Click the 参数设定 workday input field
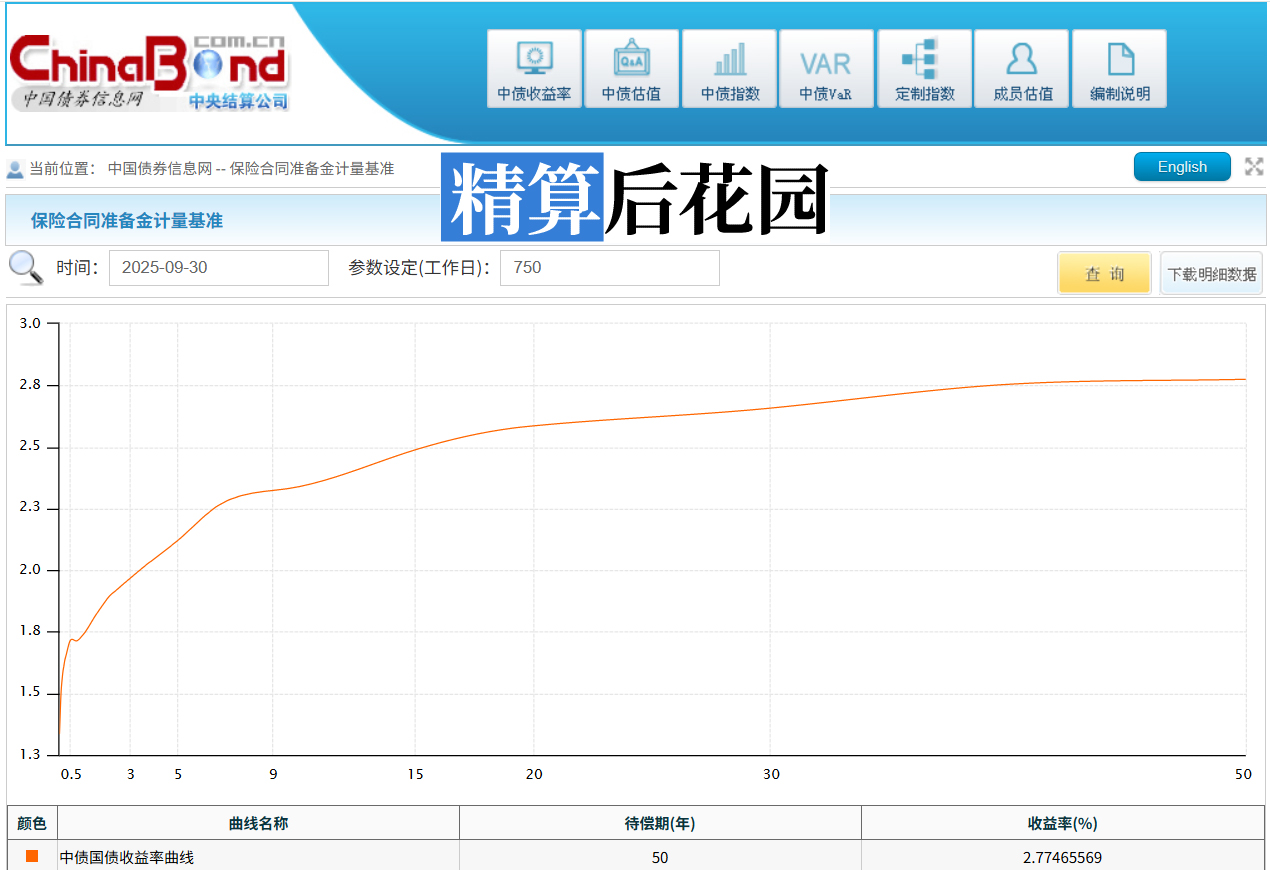 tap(609, 268)
